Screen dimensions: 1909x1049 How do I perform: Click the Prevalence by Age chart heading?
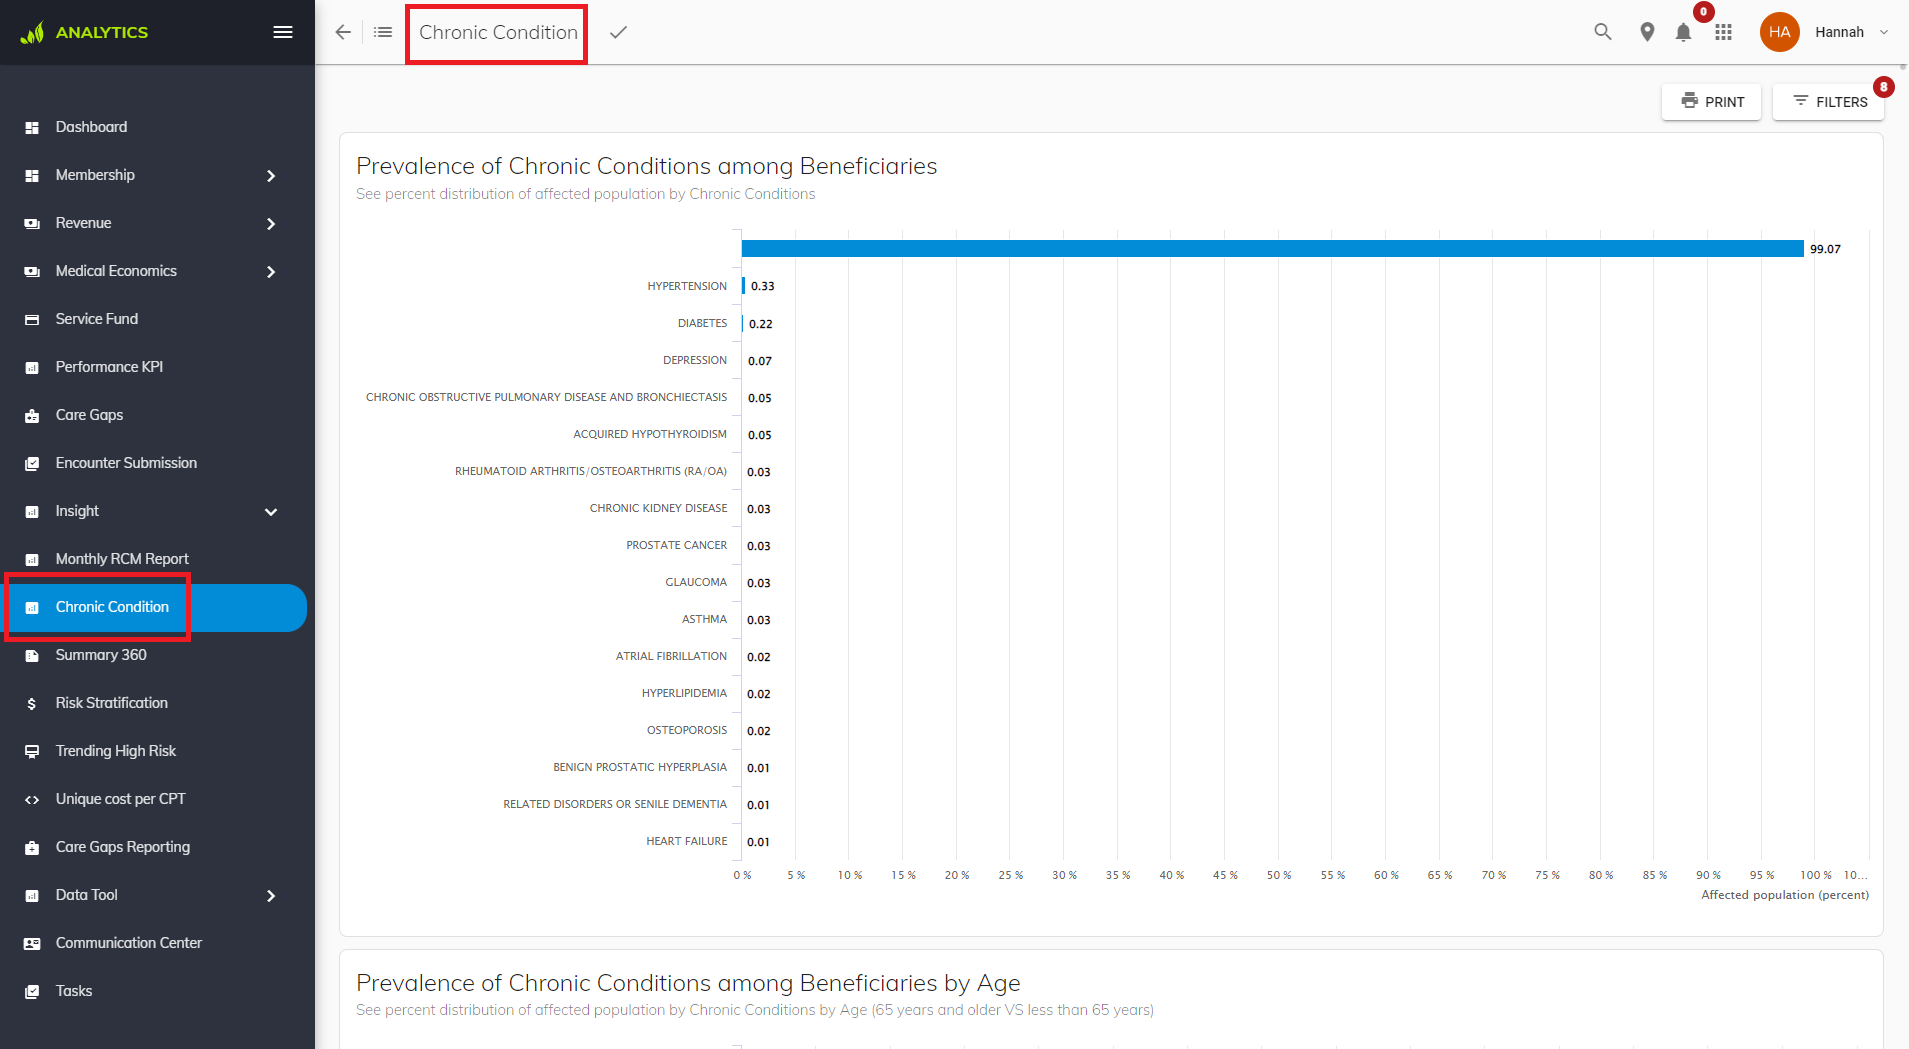click(x=688, y=983)
